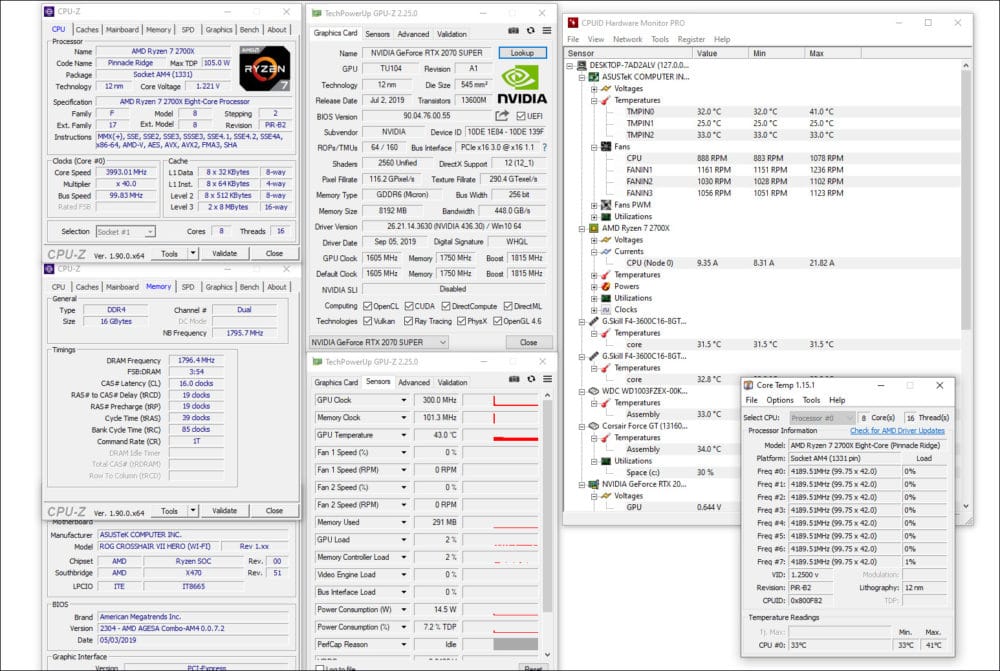
Task: Expand the Powers node under AMD Ryzen 7 2700X
Action: pos(595,286)
